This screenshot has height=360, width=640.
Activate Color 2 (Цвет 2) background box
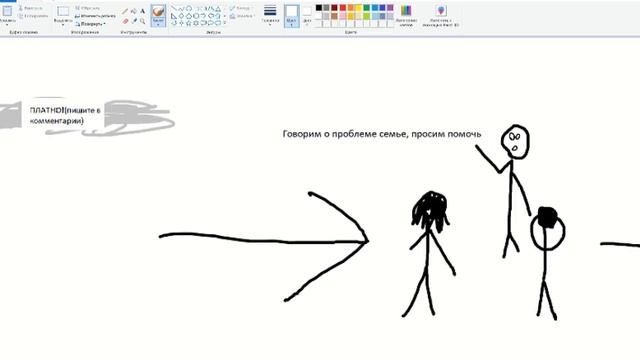[x=307, y=16]
